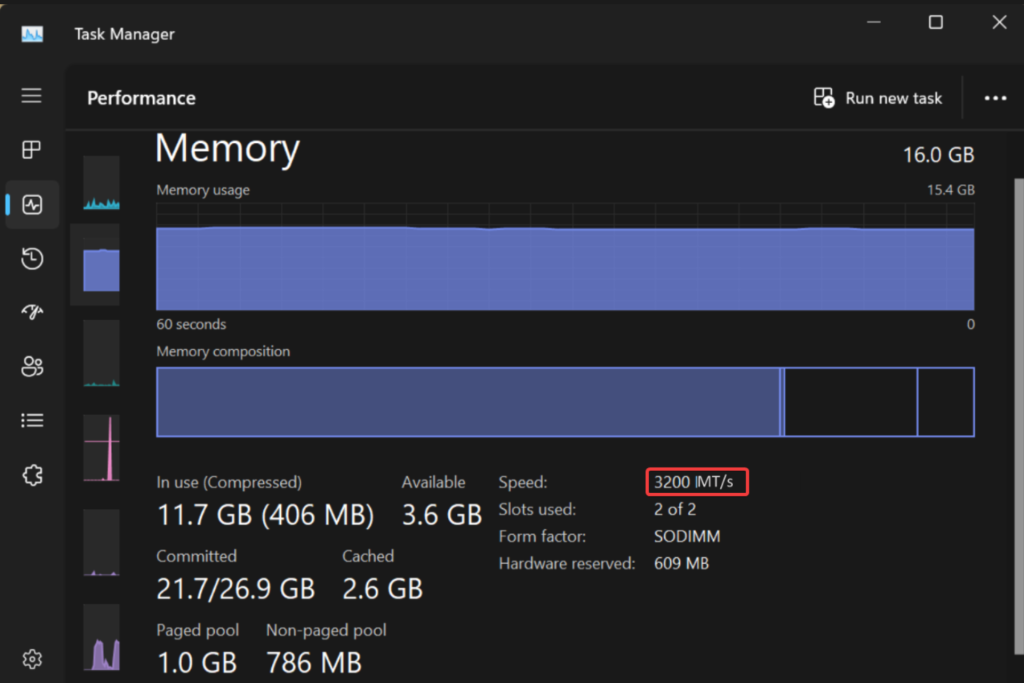Open the Startup apps page icon
Screen dimensions: 1024x683
(32, 312)
